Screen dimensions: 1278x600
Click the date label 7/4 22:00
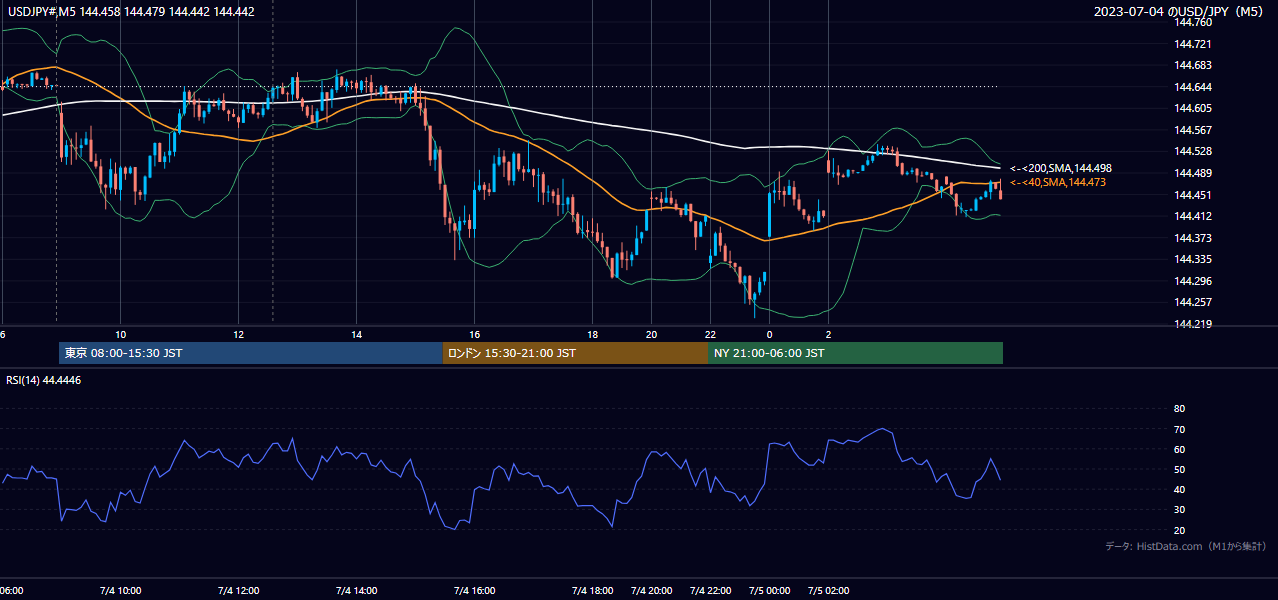tap(711, 591)
